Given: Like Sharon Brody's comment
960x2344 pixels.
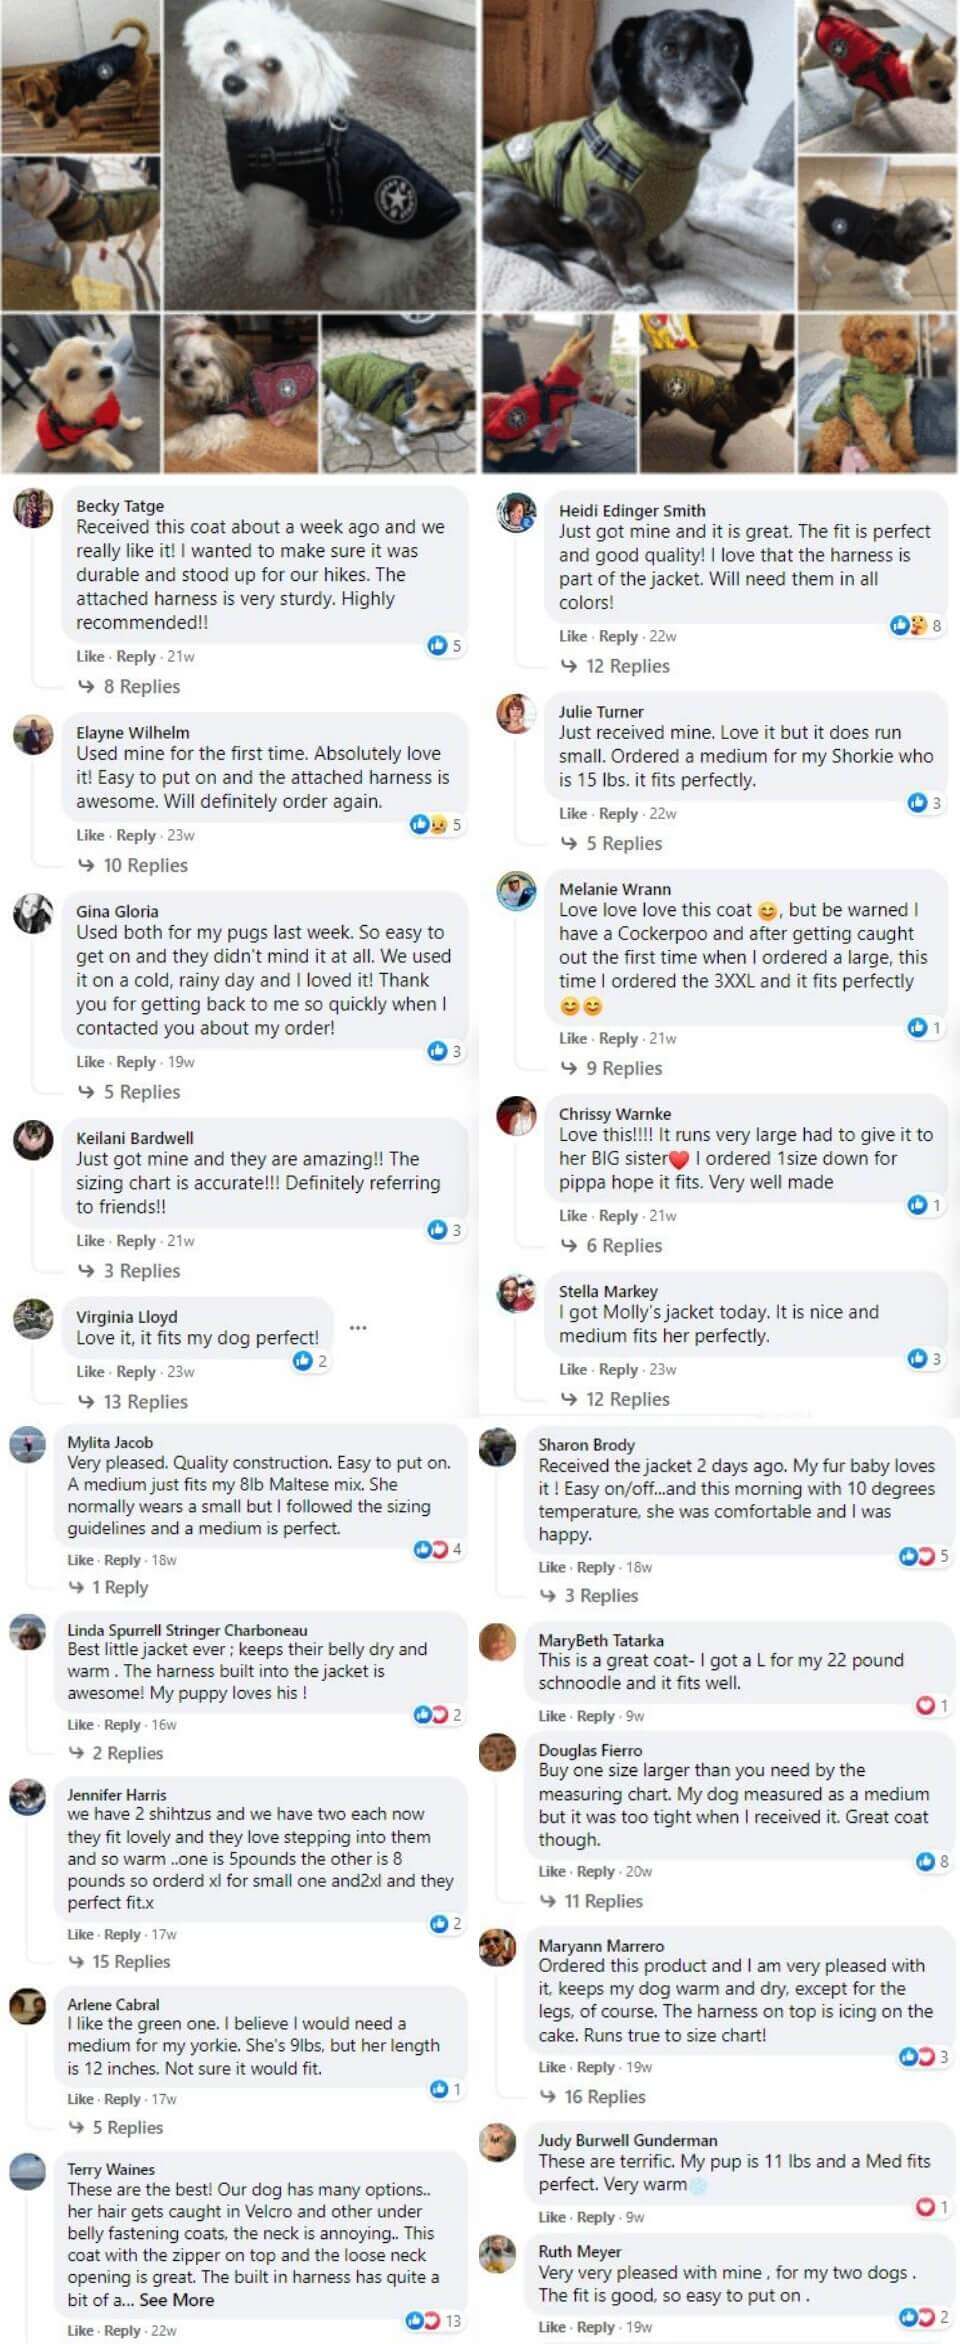Looking at the screenshot, I should pos(552,1567).
